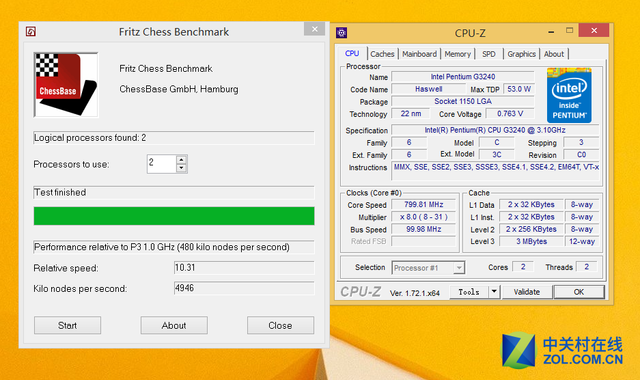This screenshot has height=380, width=640.
Task: Open the About tab in CPU-Z
Action: point(553,54)
